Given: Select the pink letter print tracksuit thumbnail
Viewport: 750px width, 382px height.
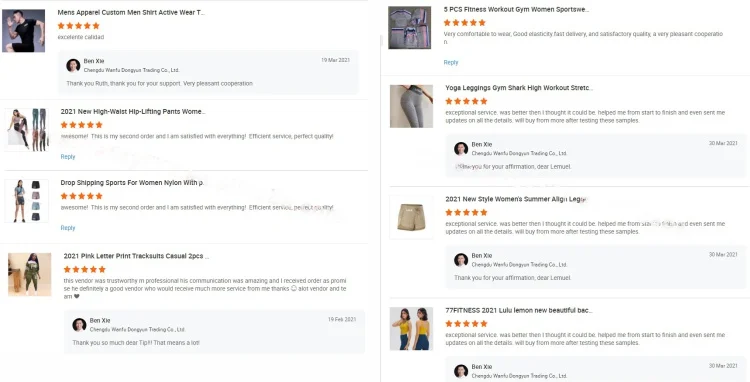Looking at the screenshot, I should pyautogui.click(x=30, y=274).
